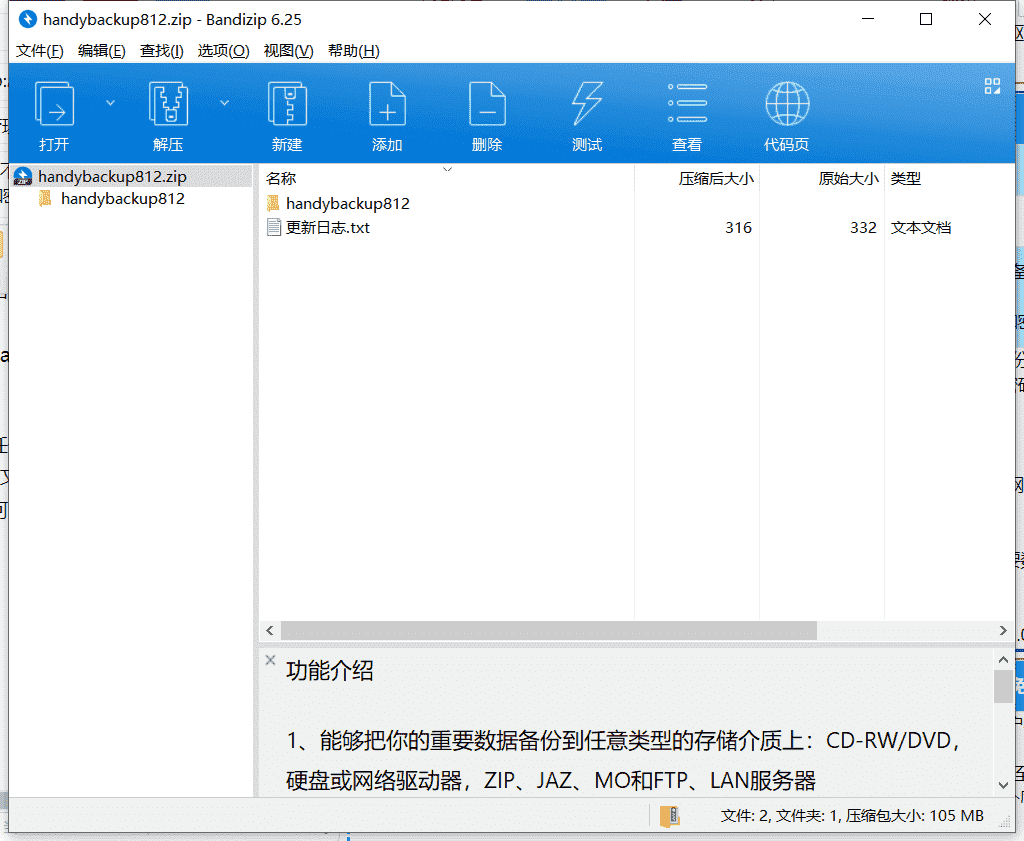
Task: Click comment pane scroll up arrow
Action: click(1003, 660)
